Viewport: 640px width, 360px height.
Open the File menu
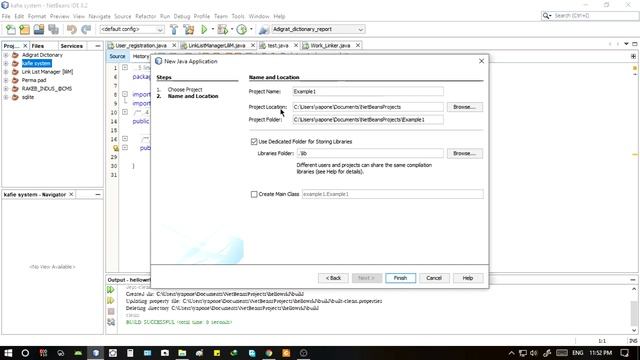click(6, 16)
